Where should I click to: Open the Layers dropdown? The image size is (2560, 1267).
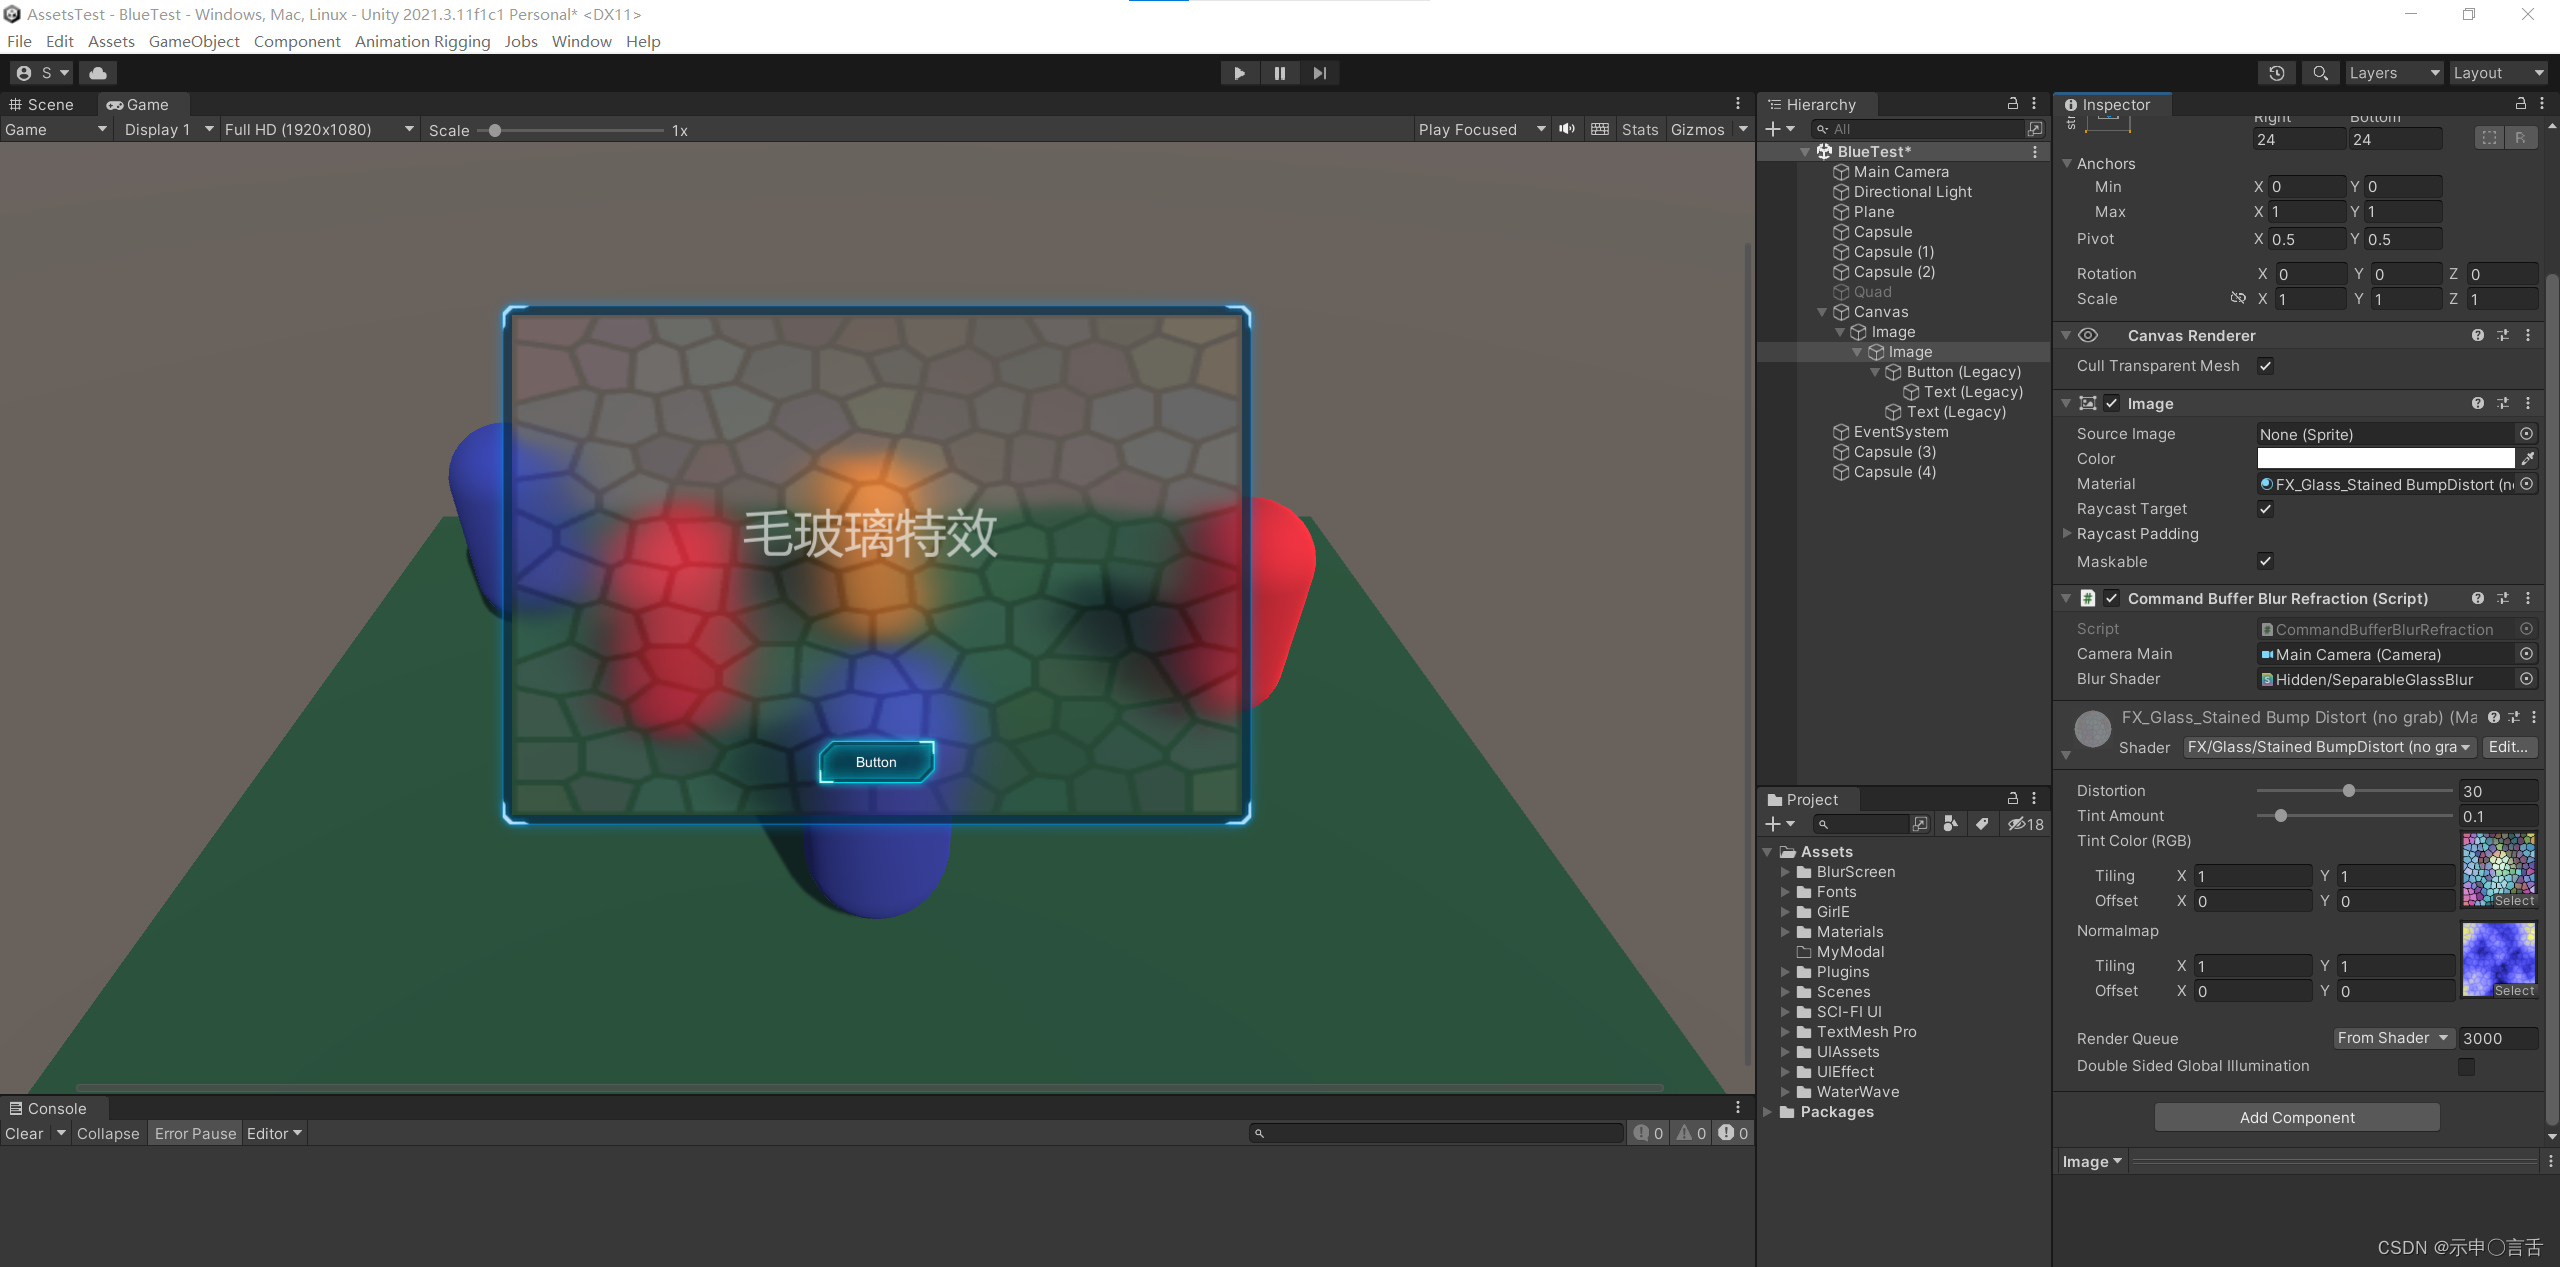tap(2393, 73)
